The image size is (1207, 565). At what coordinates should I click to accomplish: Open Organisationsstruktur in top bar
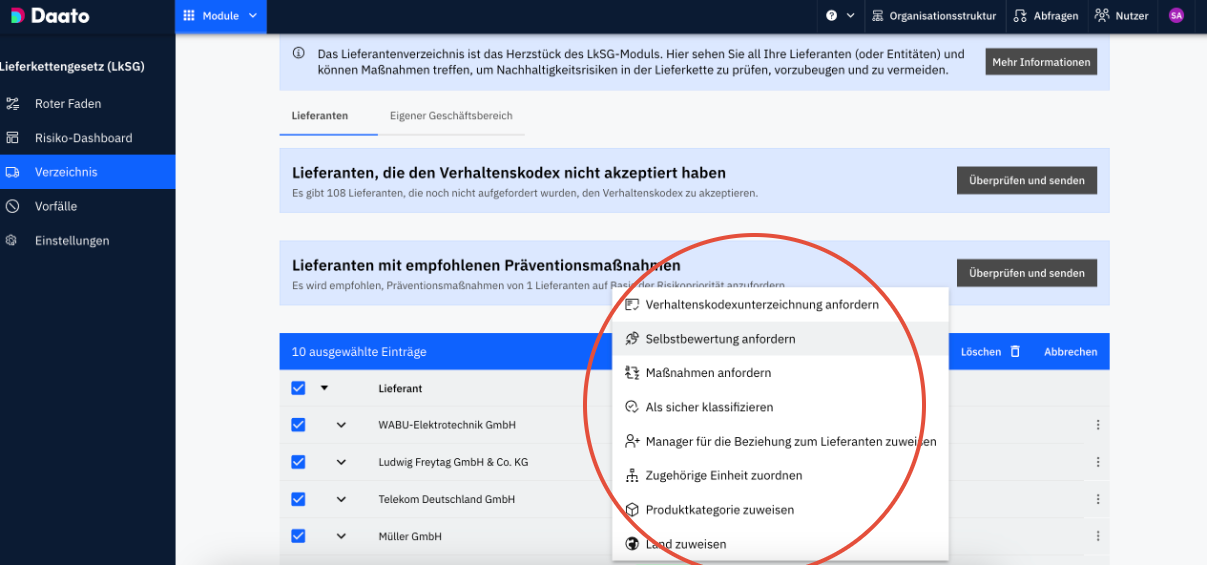pos(934,16)
